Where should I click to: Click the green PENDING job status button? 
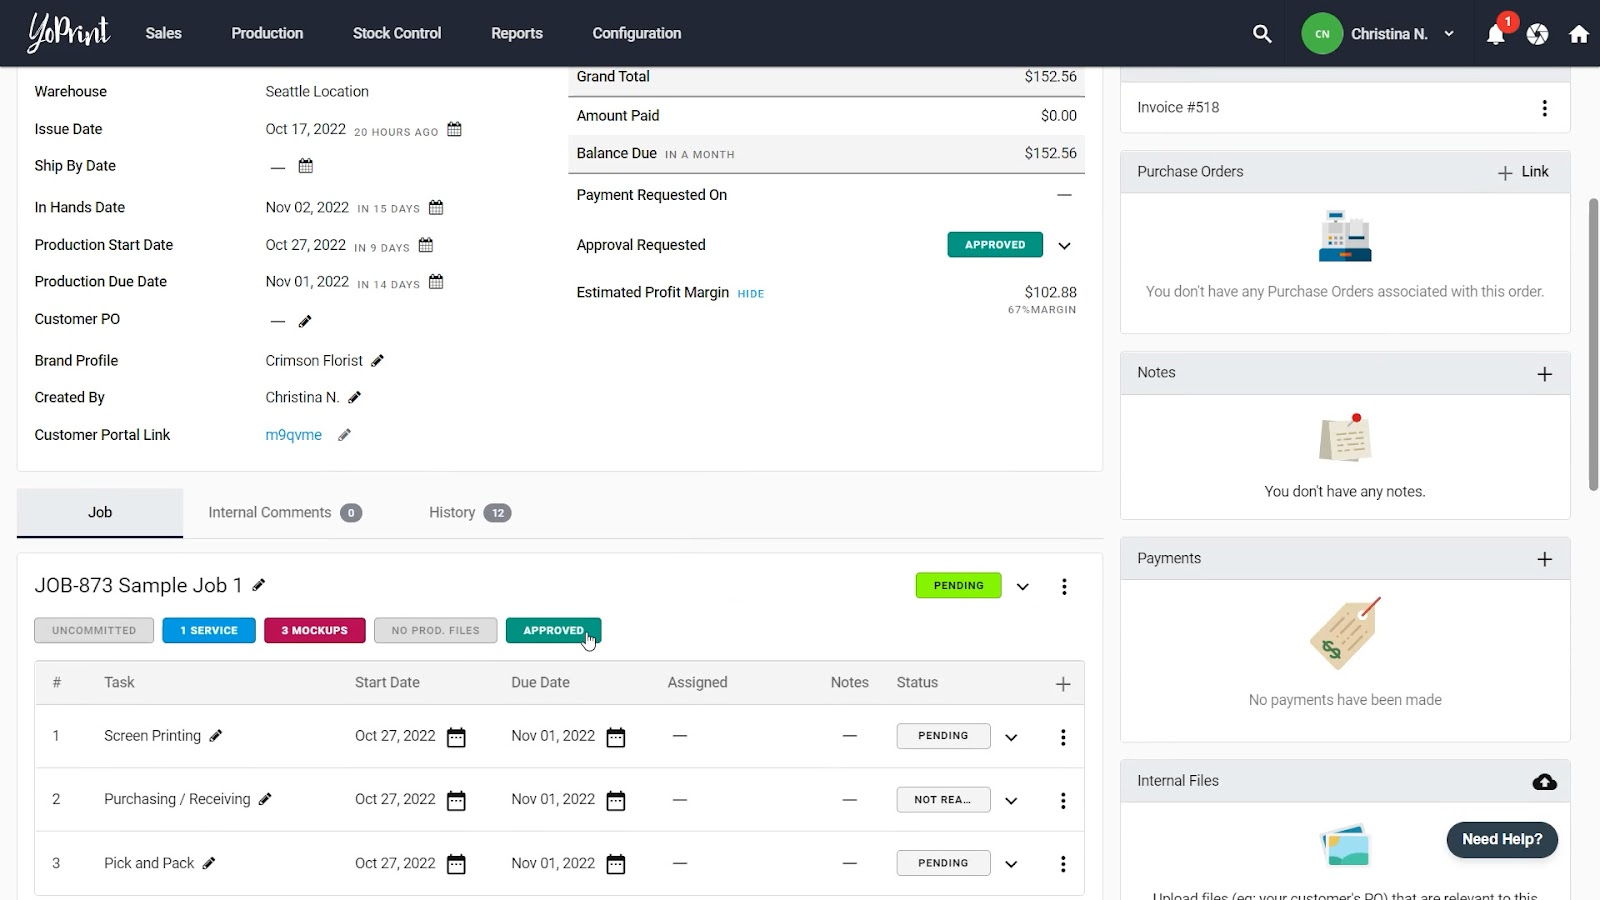coord(958,586)
